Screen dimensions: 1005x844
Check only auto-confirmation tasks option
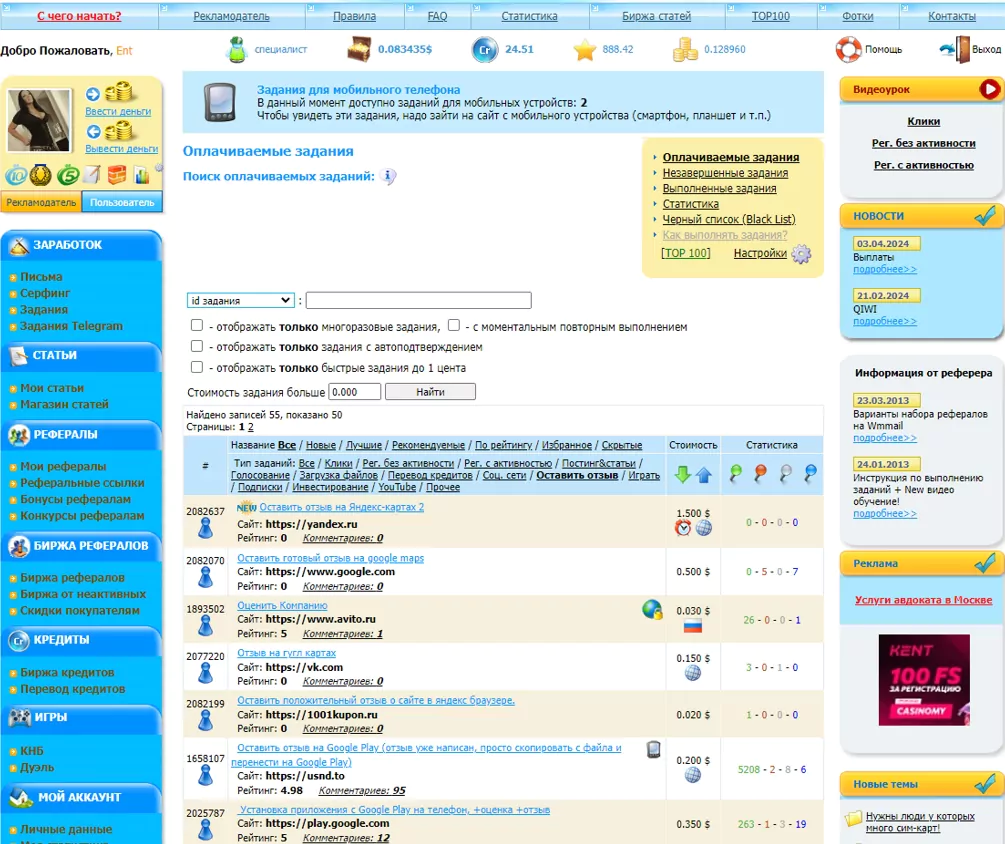coord(197,346)
